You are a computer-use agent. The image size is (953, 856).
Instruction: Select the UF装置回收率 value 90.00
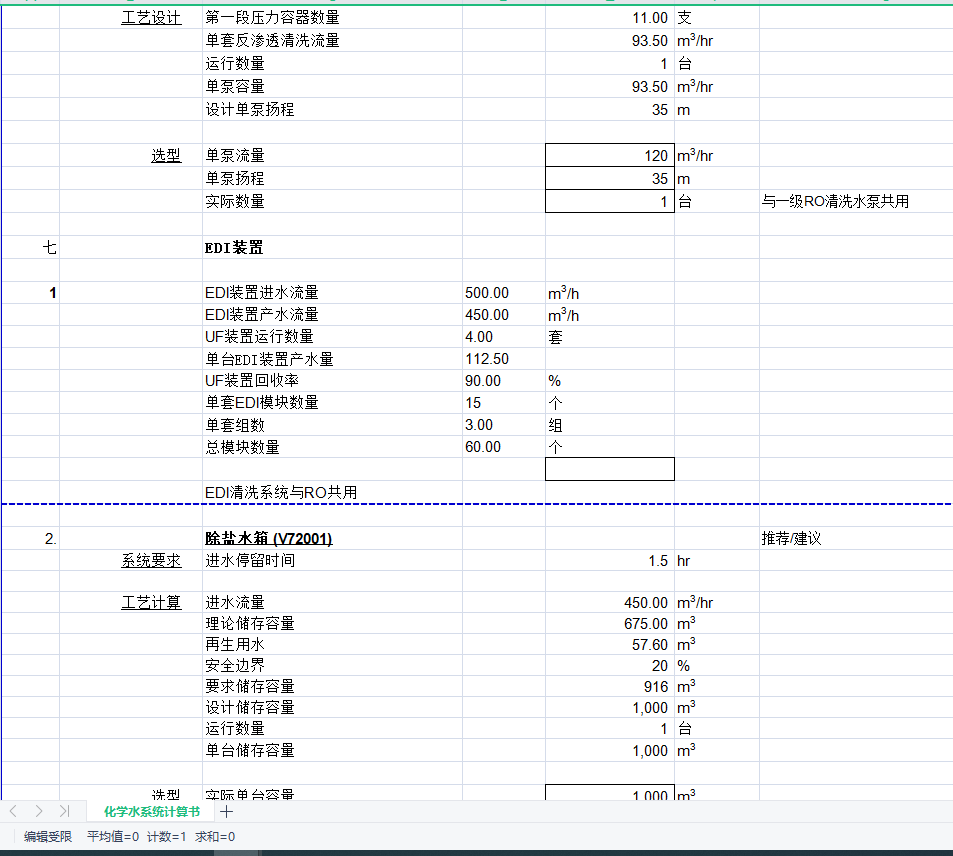click(x=503, y=381)
